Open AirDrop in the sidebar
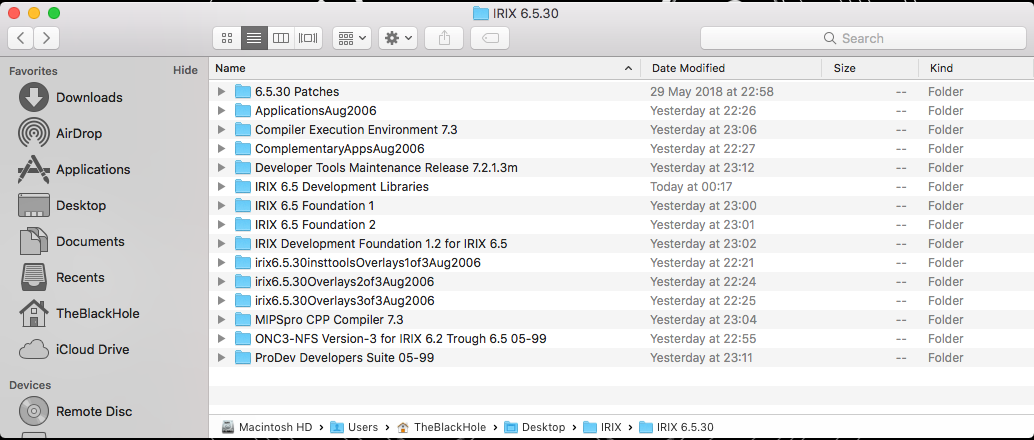 pyautogui.click(x=79, y=134)
